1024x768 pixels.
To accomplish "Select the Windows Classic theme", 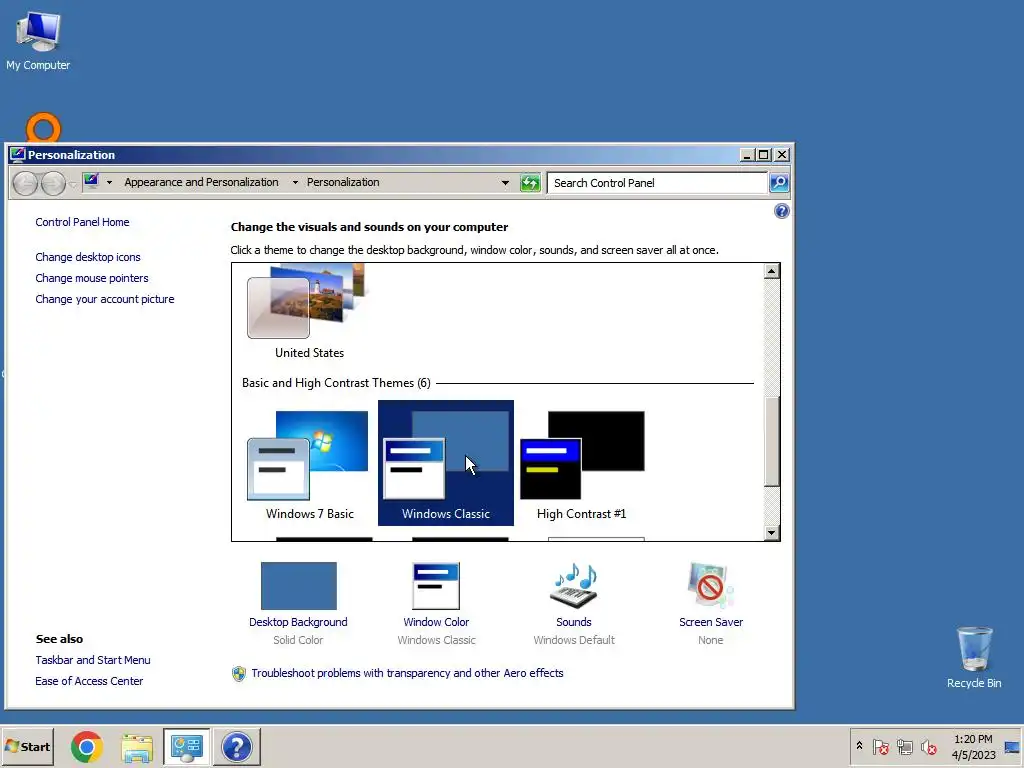I will point(445,463).
